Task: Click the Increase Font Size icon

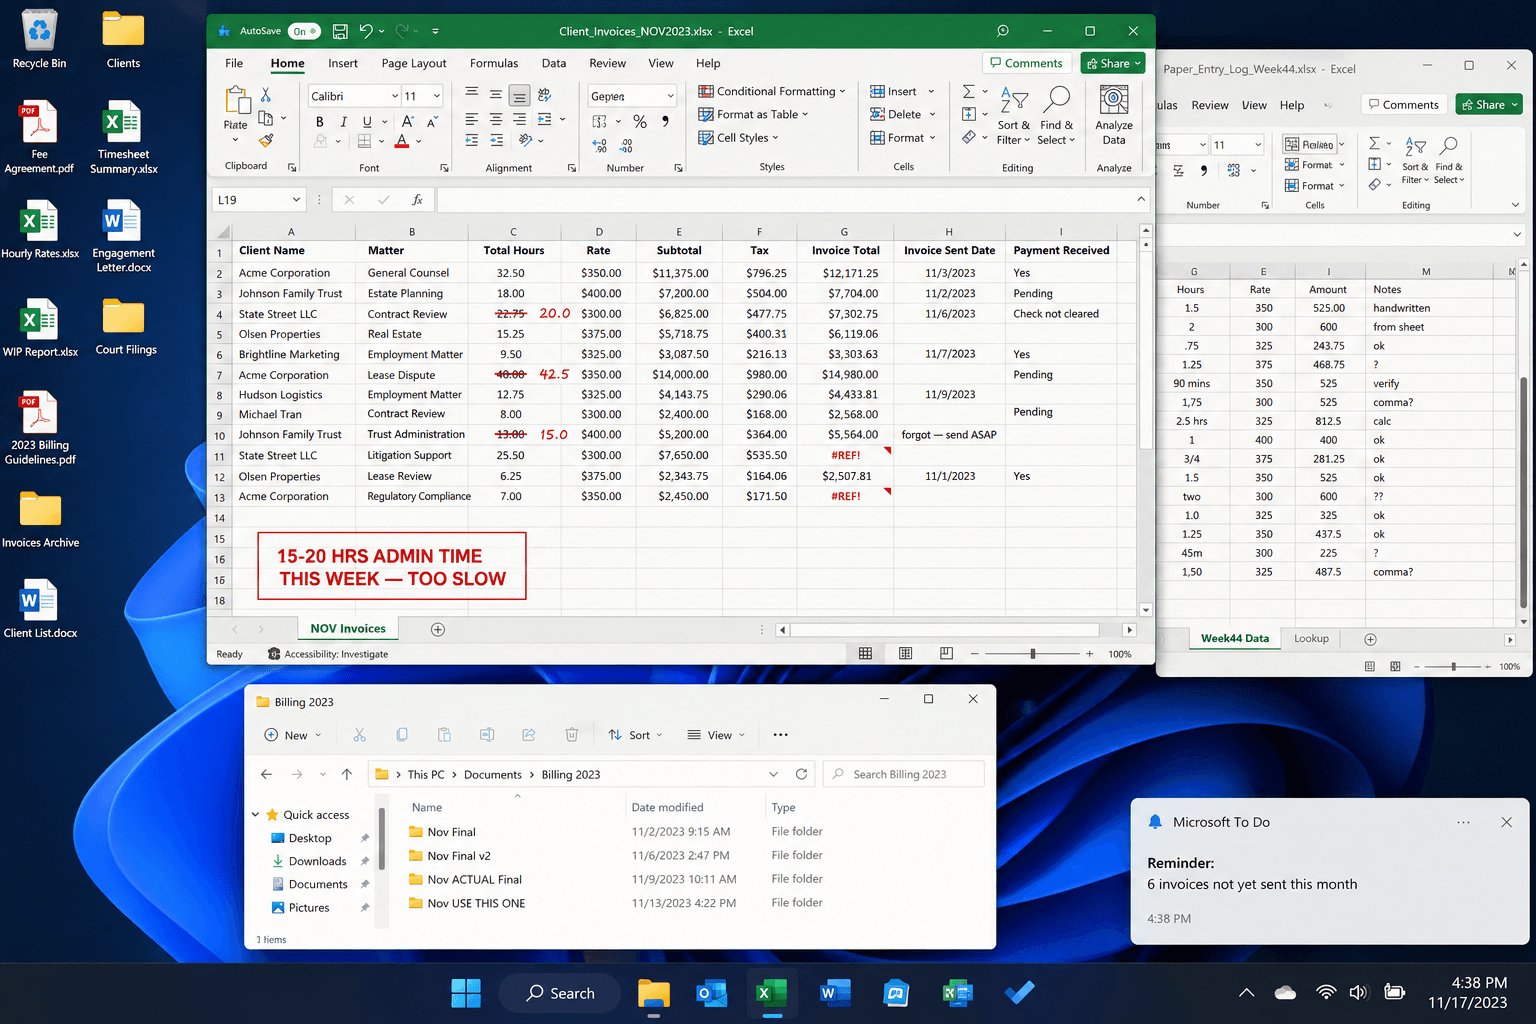Action: pyautogui.click(x=408, y=122)
